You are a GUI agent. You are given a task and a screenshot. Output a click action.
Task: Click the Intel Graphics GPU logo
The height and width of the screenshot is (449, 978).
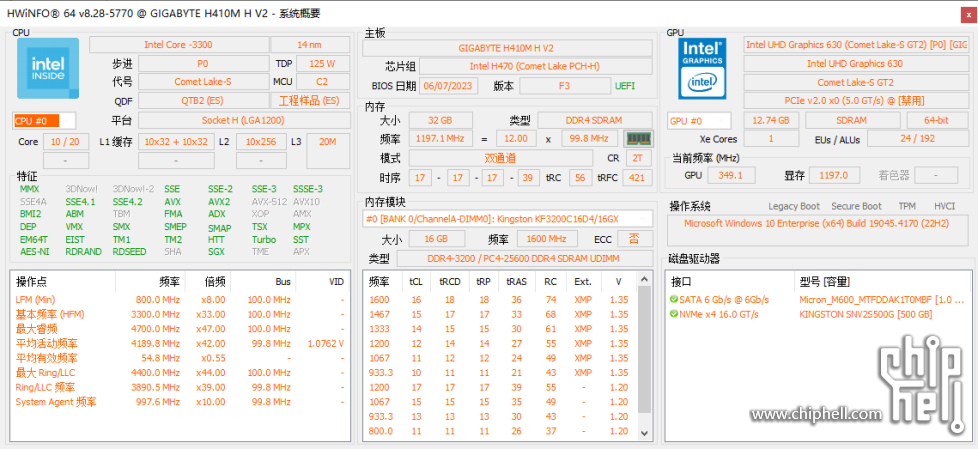pos(702,68)
